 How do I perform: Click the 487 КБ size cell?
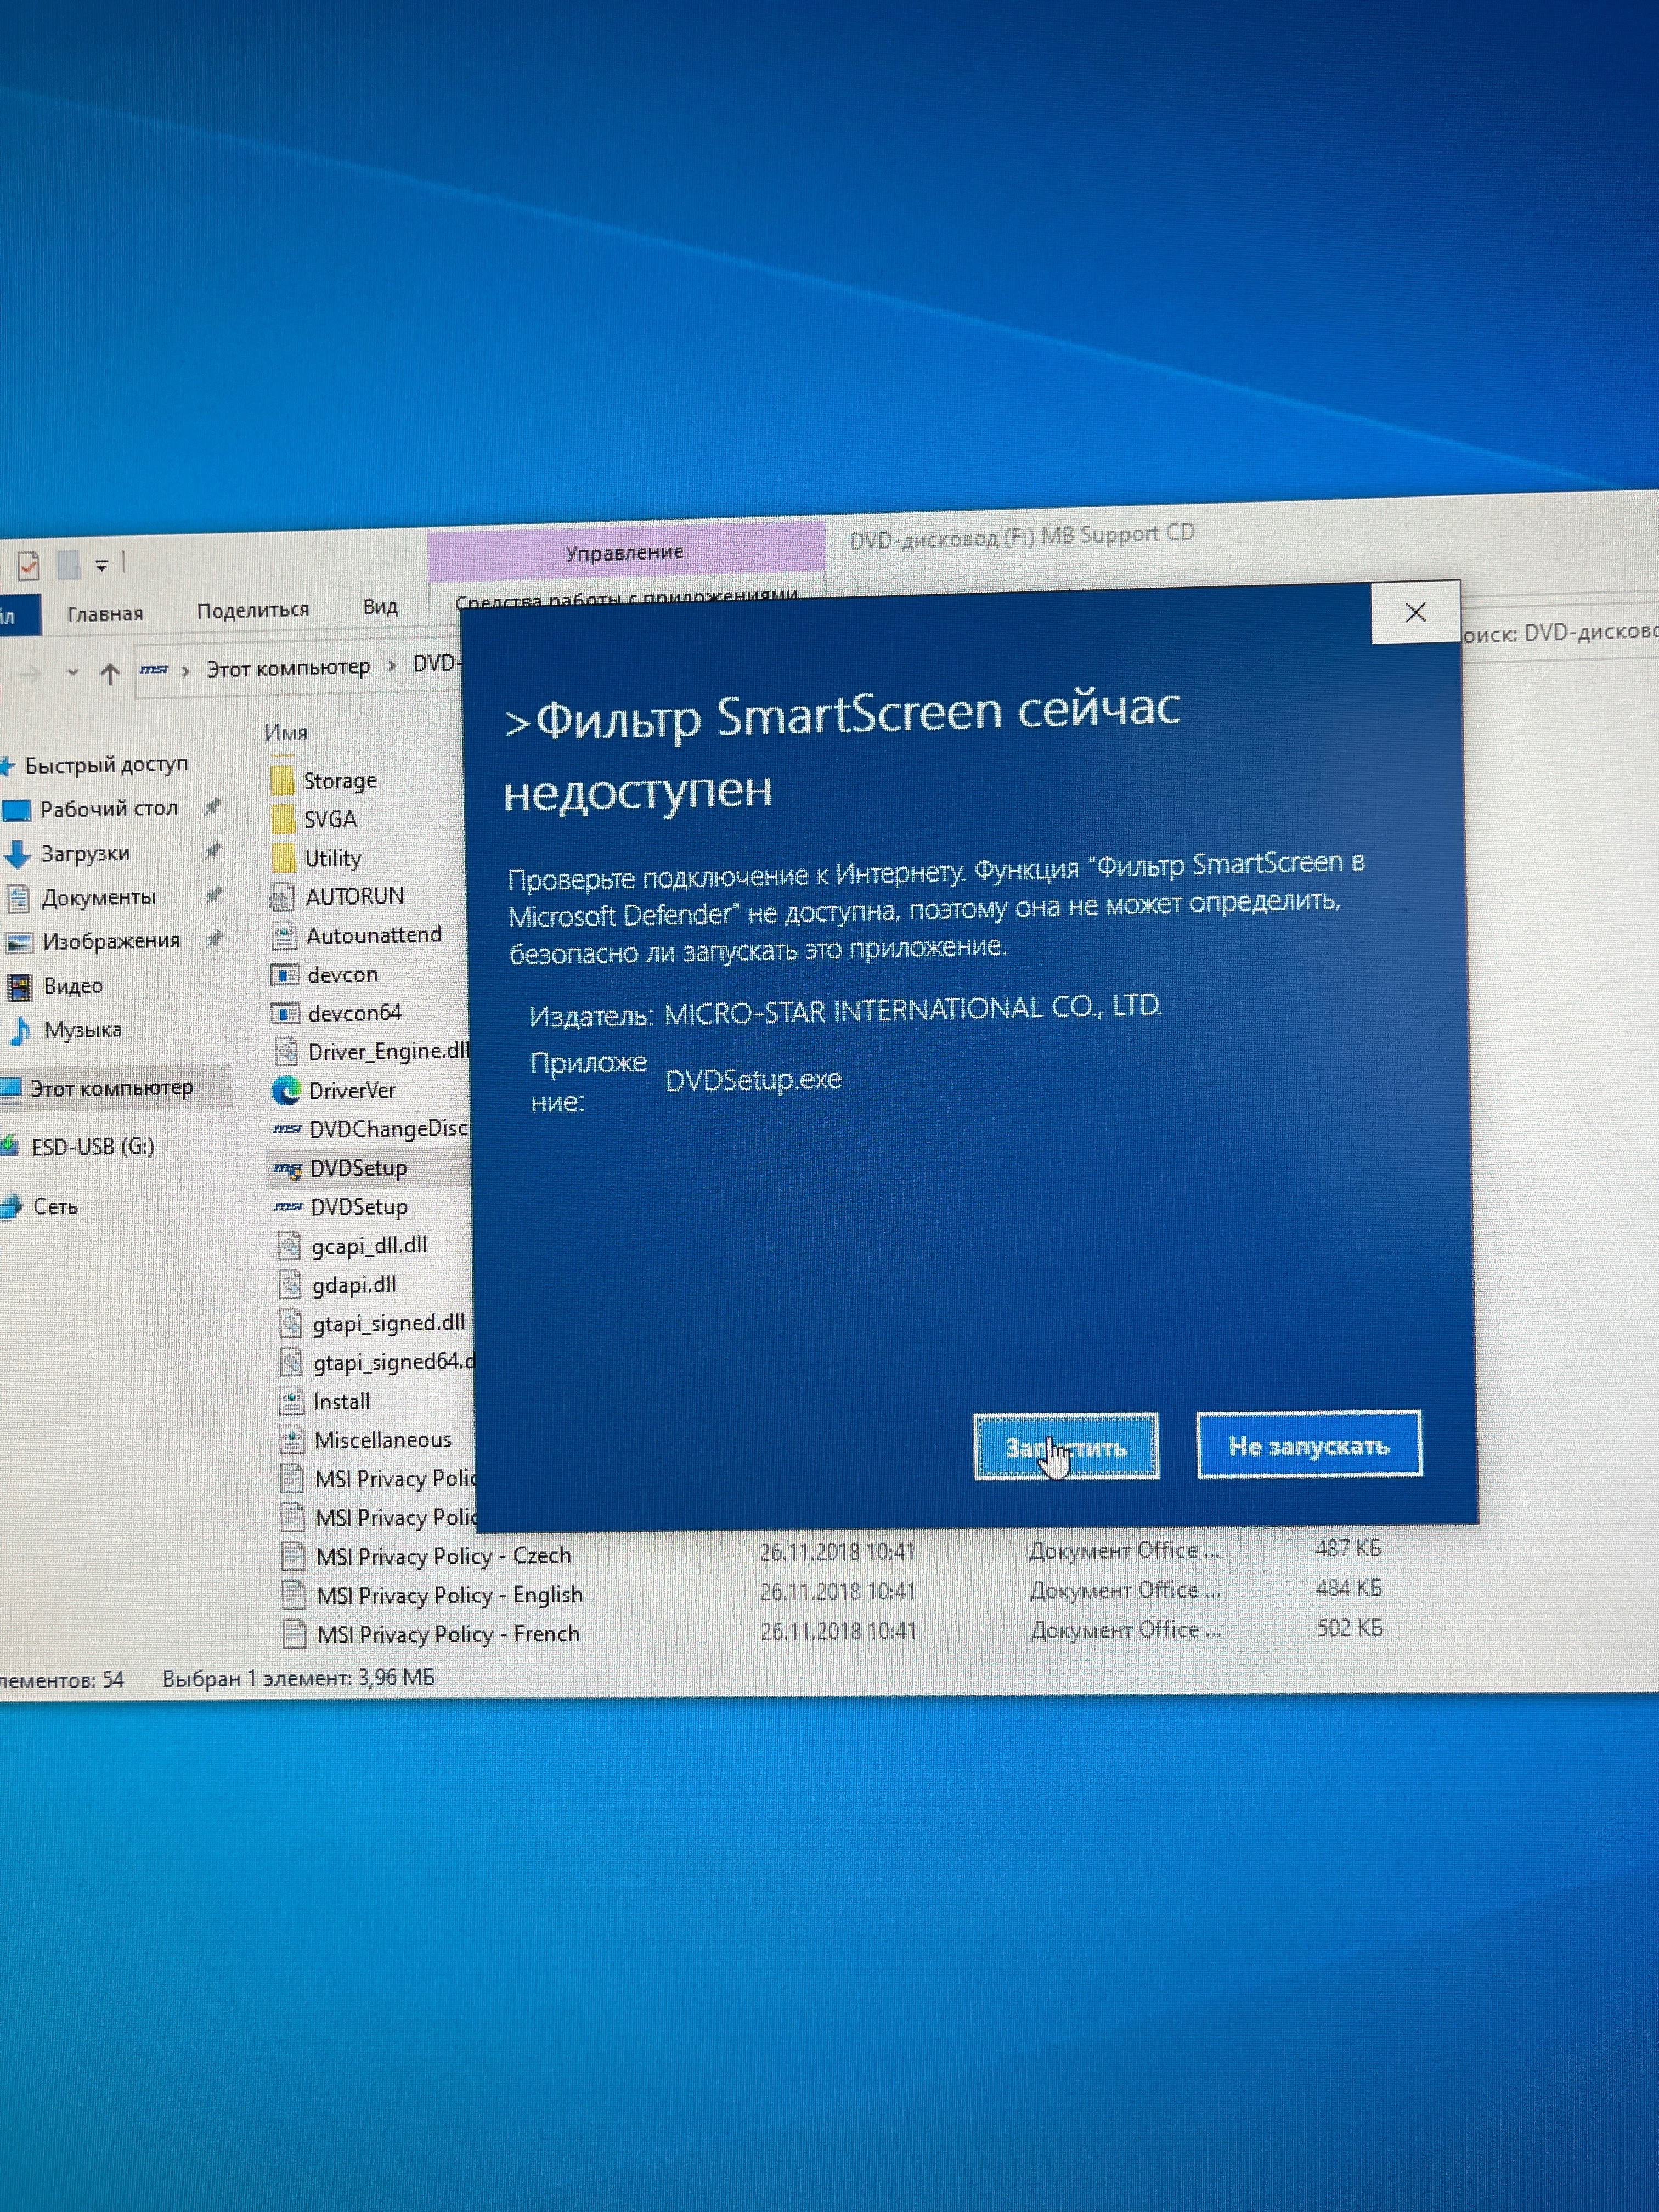tap(1348, 1549)
